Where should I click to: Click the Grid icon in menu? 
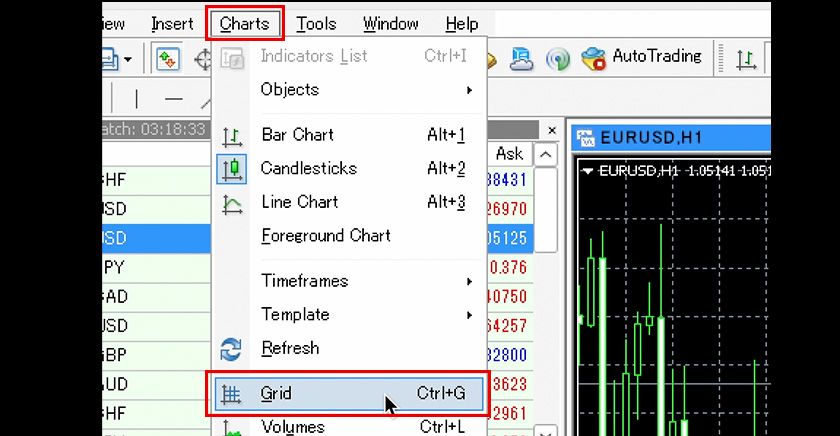coord(231,394)
